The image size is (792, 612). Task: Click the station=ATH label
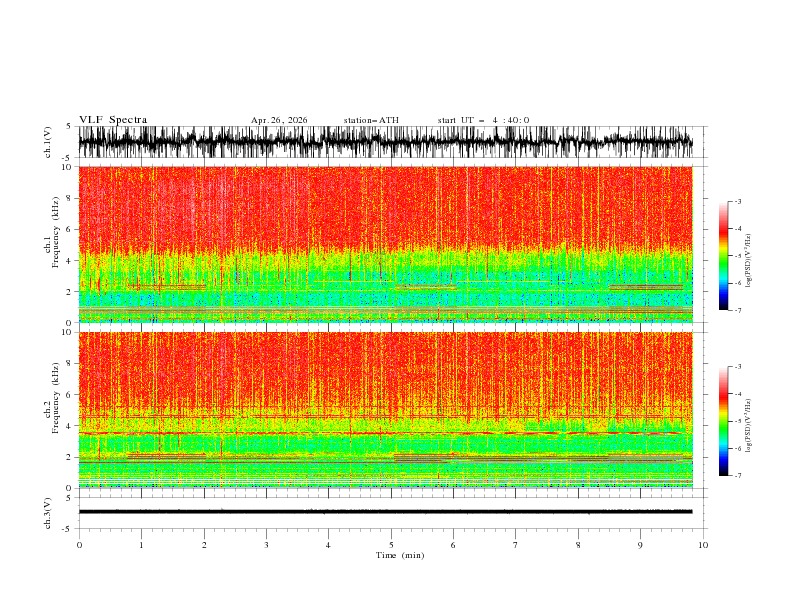(x=371, y=120)
